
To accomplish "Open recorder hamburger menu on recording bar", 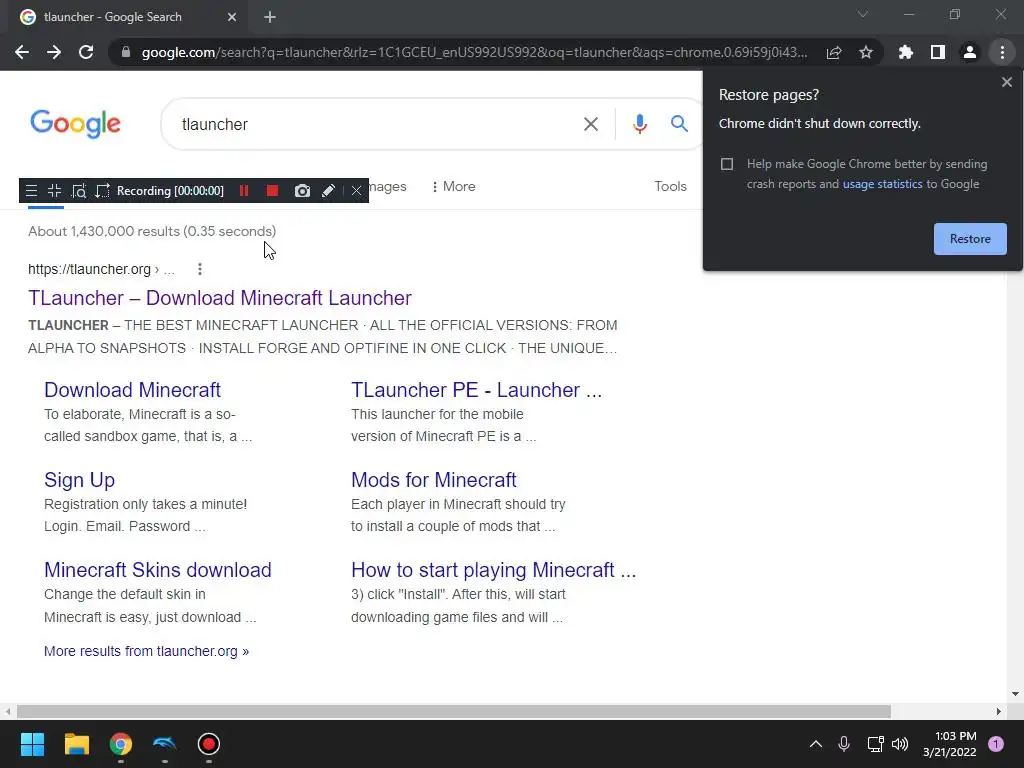I will tap(31, 191).
